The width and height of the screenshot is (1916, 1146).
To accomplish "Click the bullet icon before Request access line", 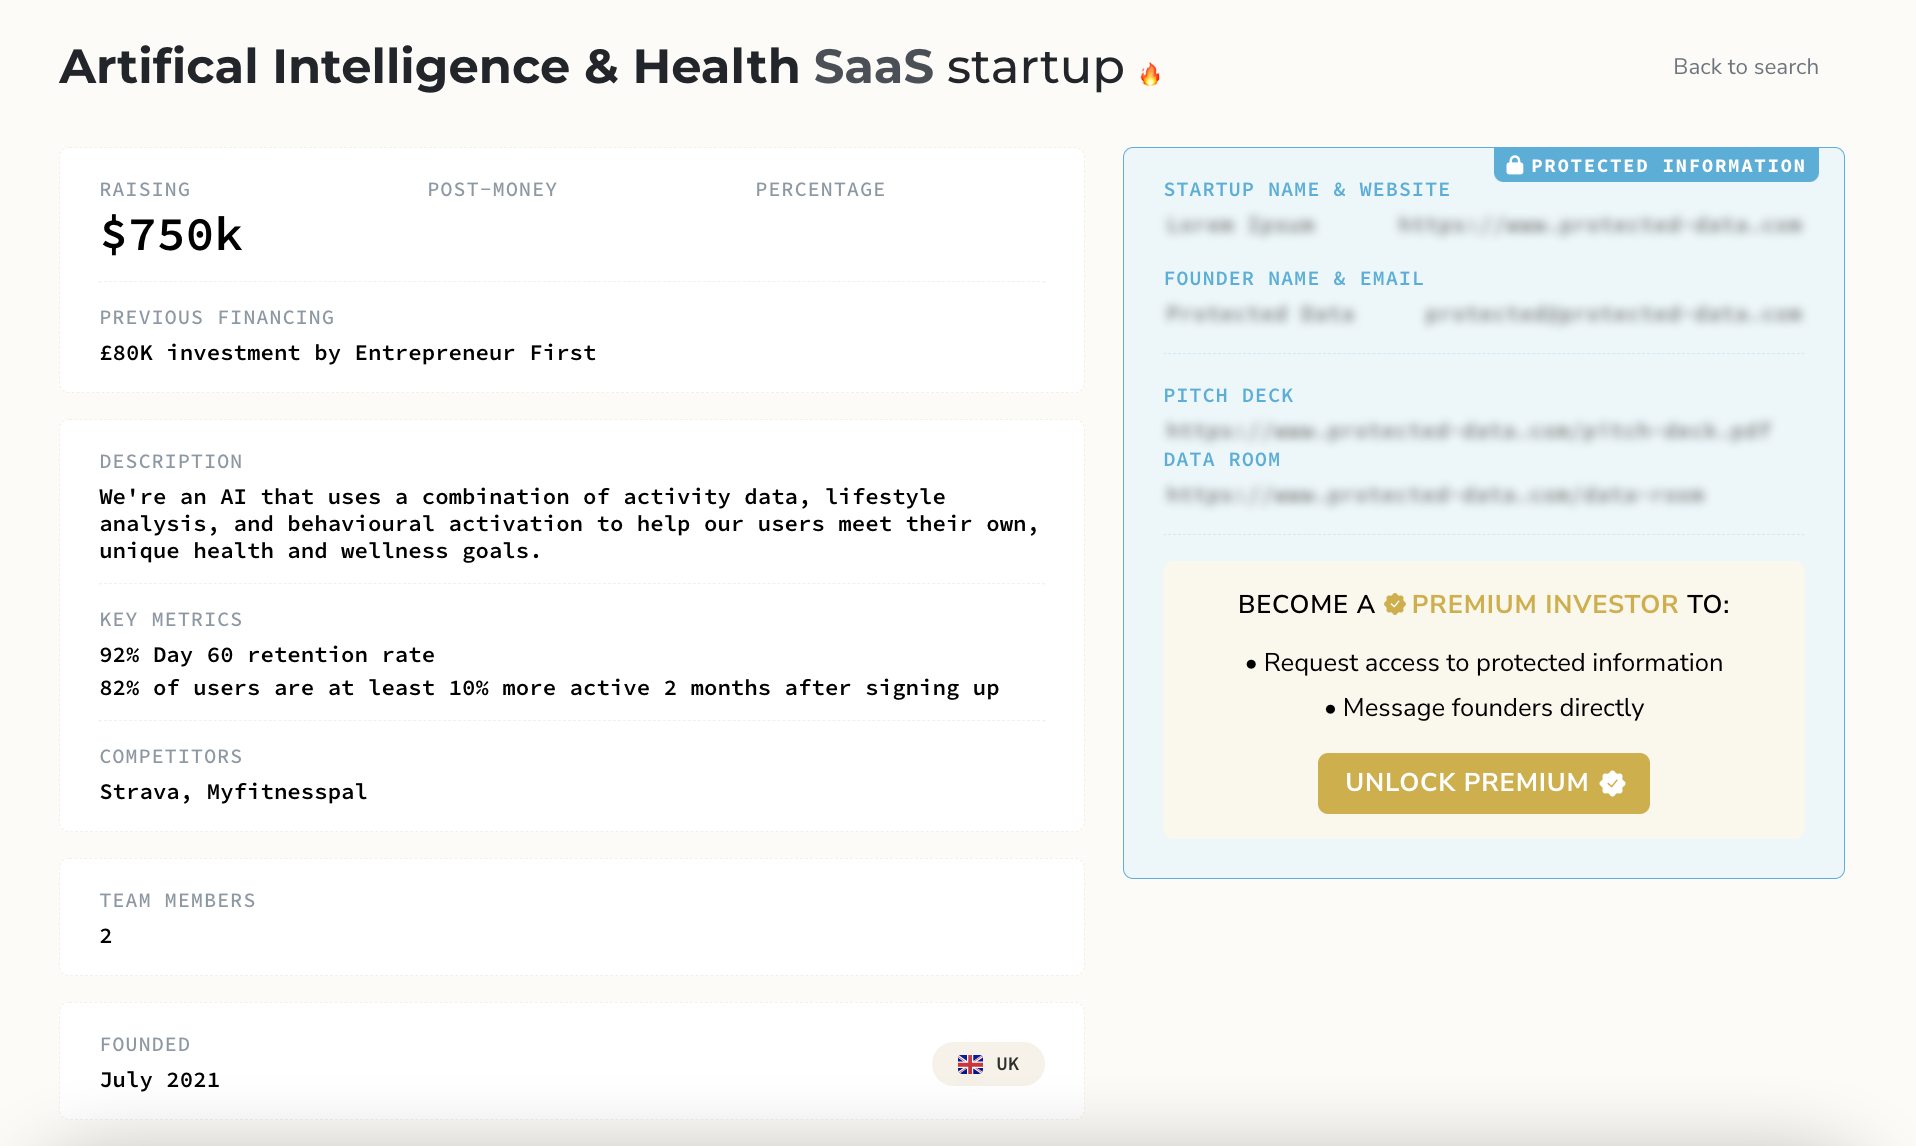I will pos(1249,663).
